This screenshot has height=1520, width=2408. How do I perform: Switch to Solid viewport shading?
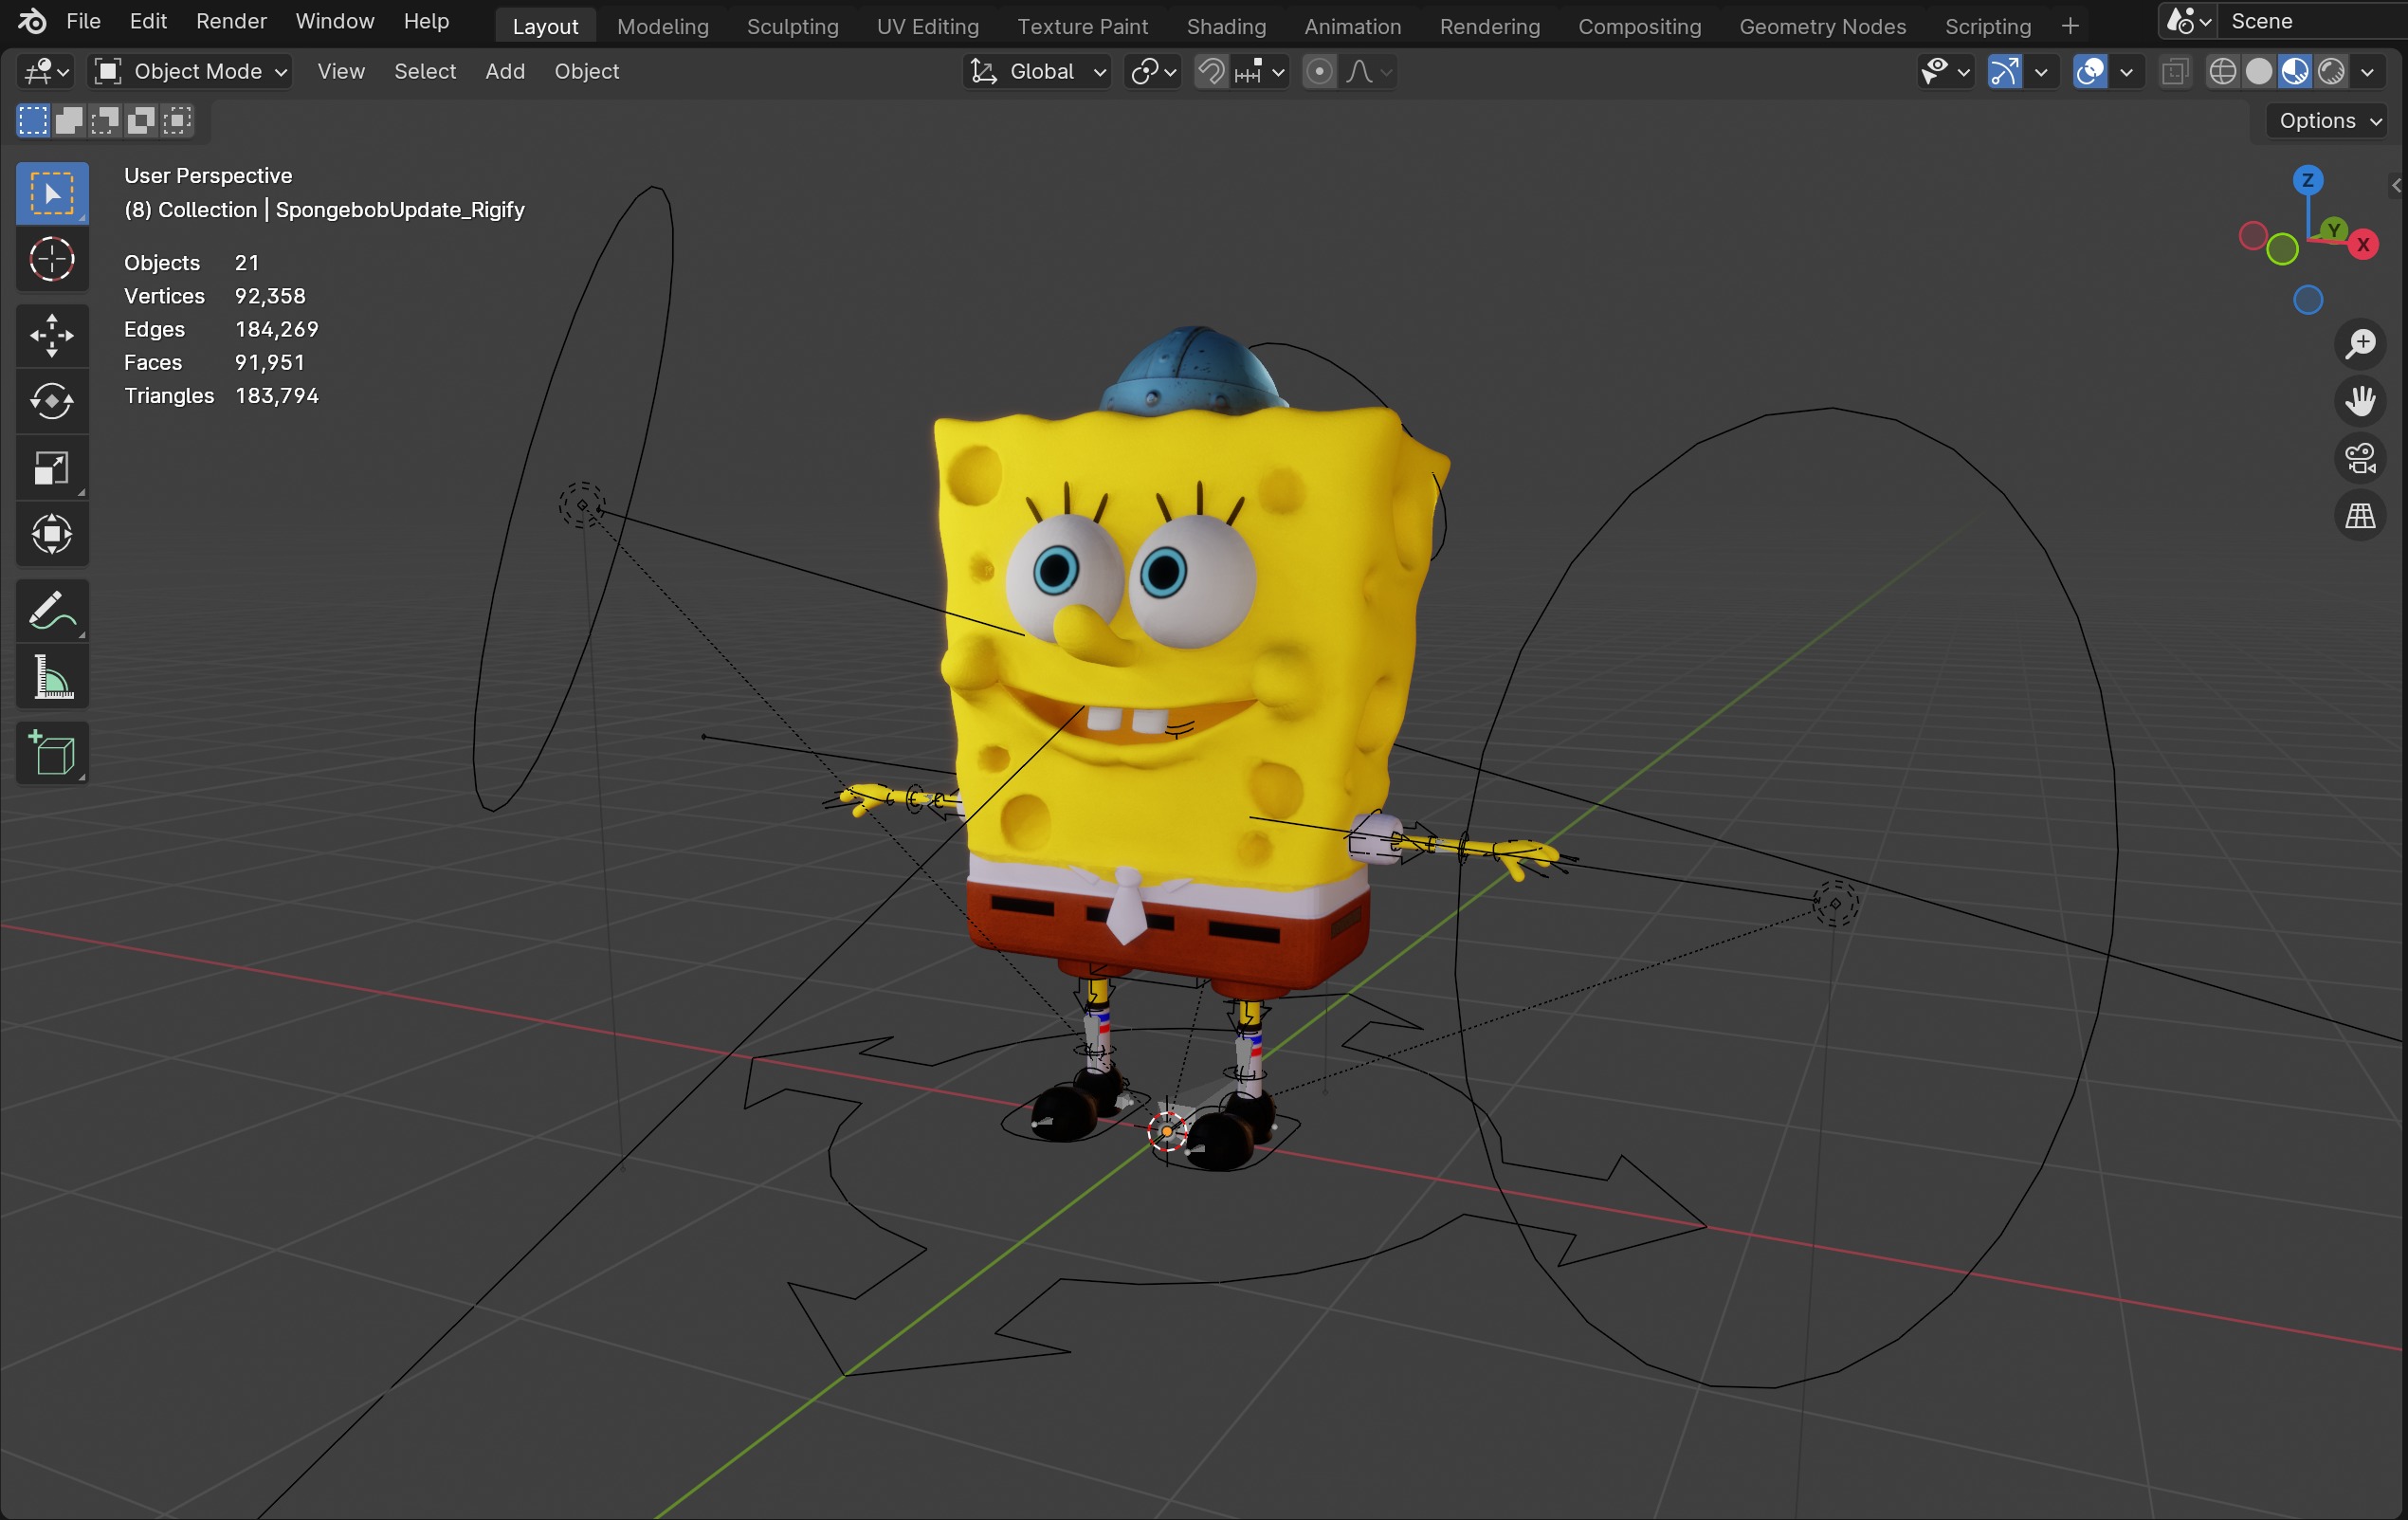coord(2258,71)
